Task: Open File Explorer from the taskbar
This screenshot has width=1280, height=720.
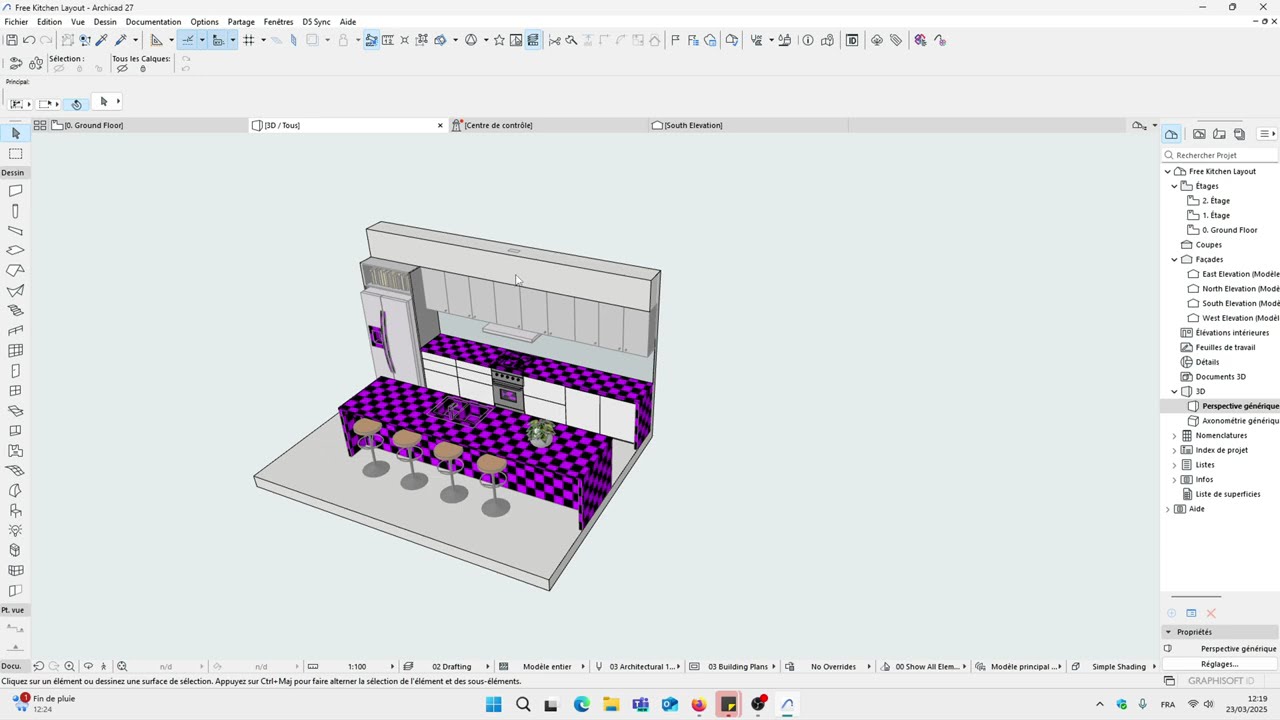Action: click(611, 705)
